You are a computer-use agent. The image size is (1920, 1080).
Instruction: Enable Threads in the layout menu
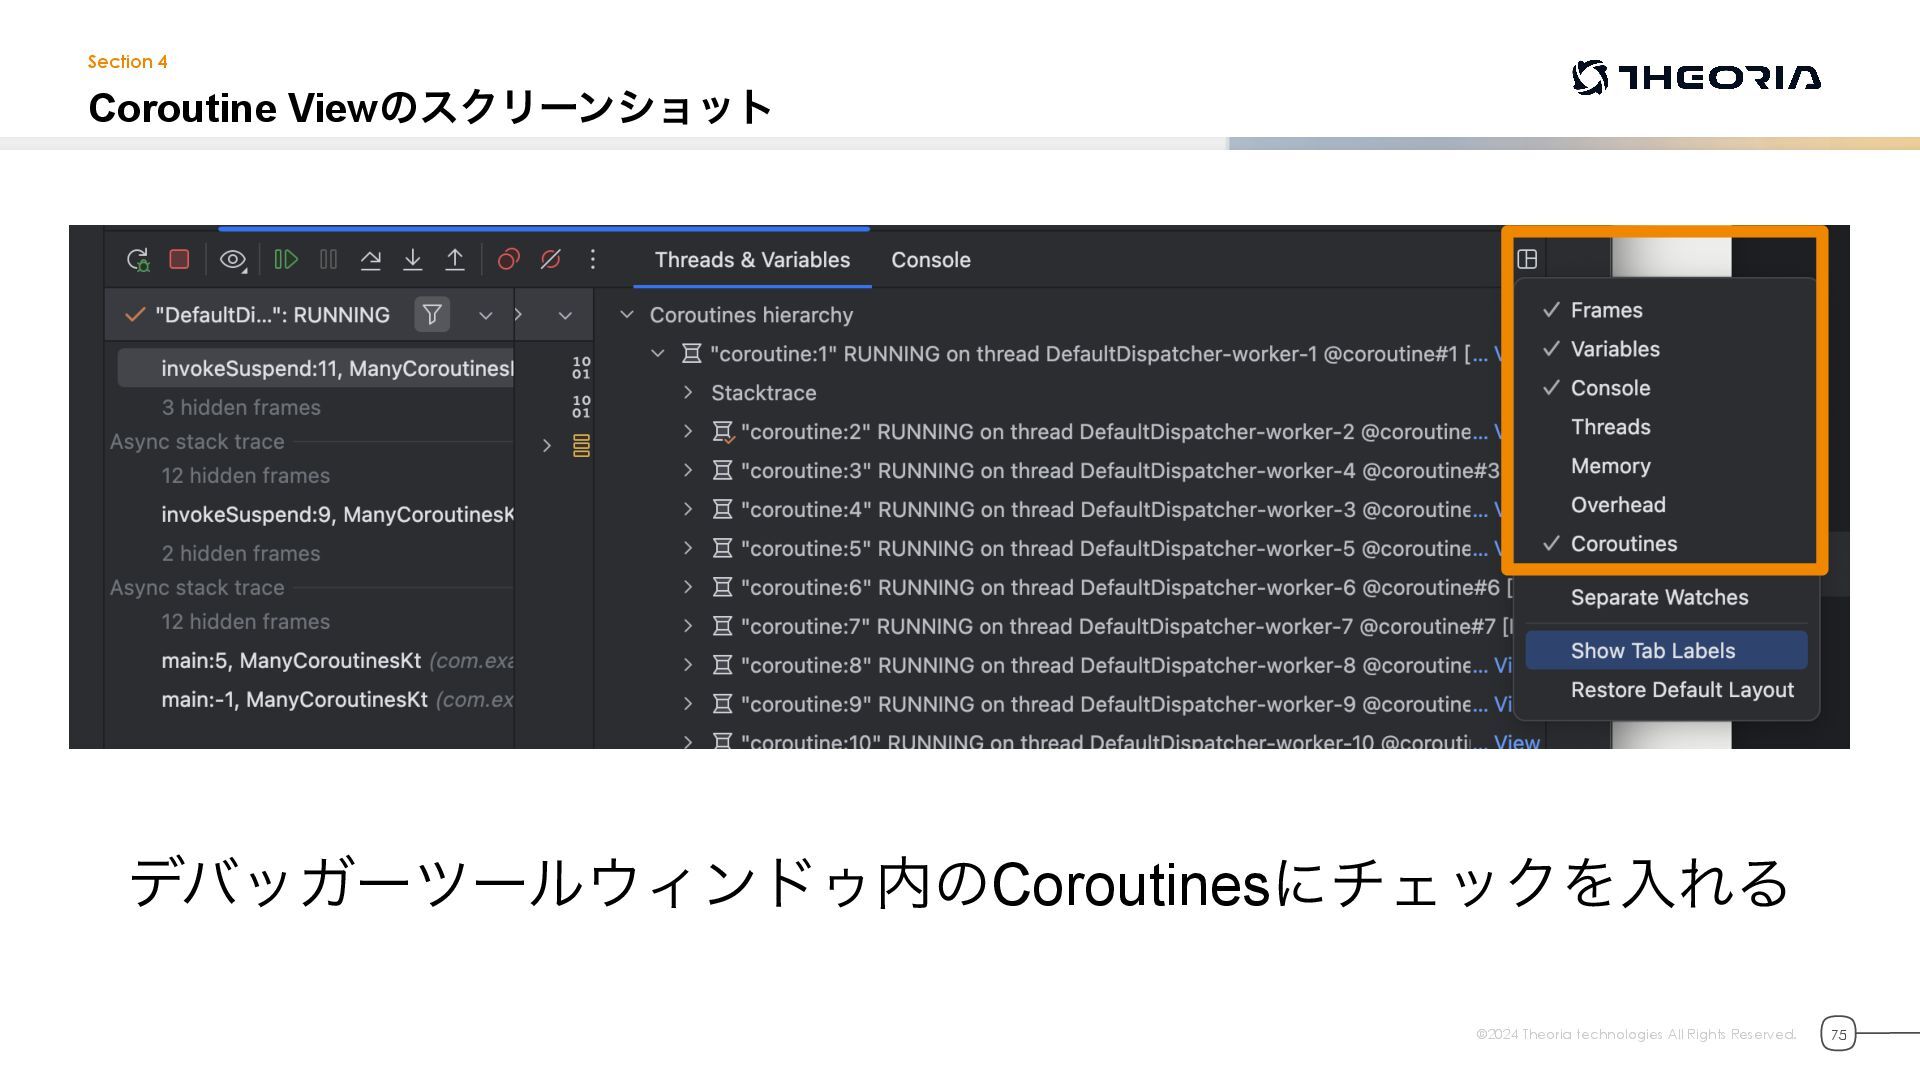[x=1610, y=427]
